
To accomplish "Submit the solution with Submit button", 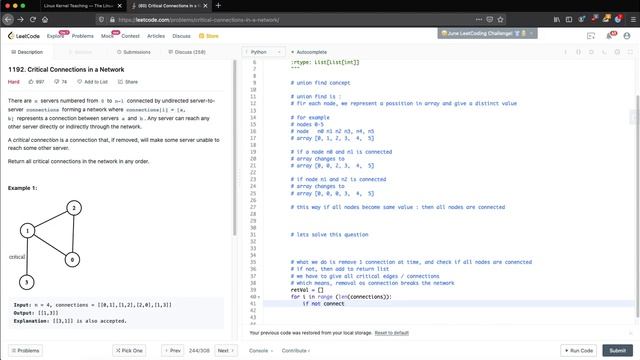I will point(618,351).
